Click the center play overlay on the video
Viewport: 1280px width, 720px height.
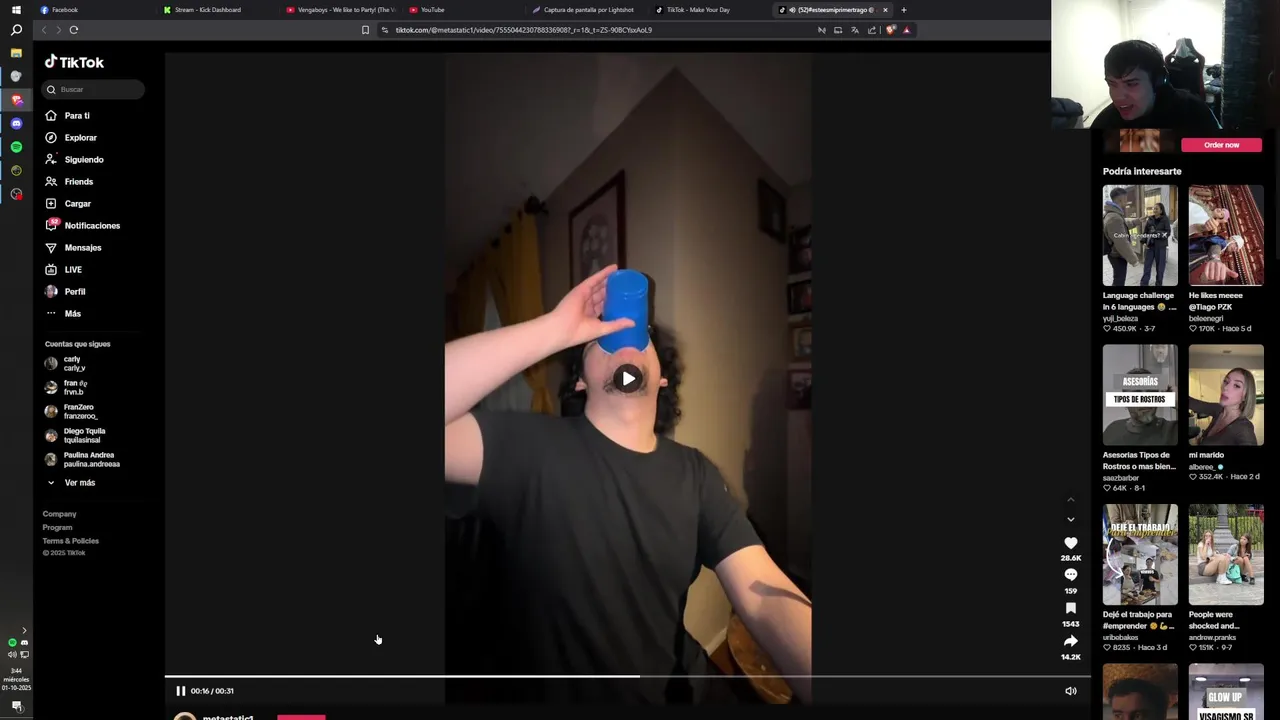[628, 378]
